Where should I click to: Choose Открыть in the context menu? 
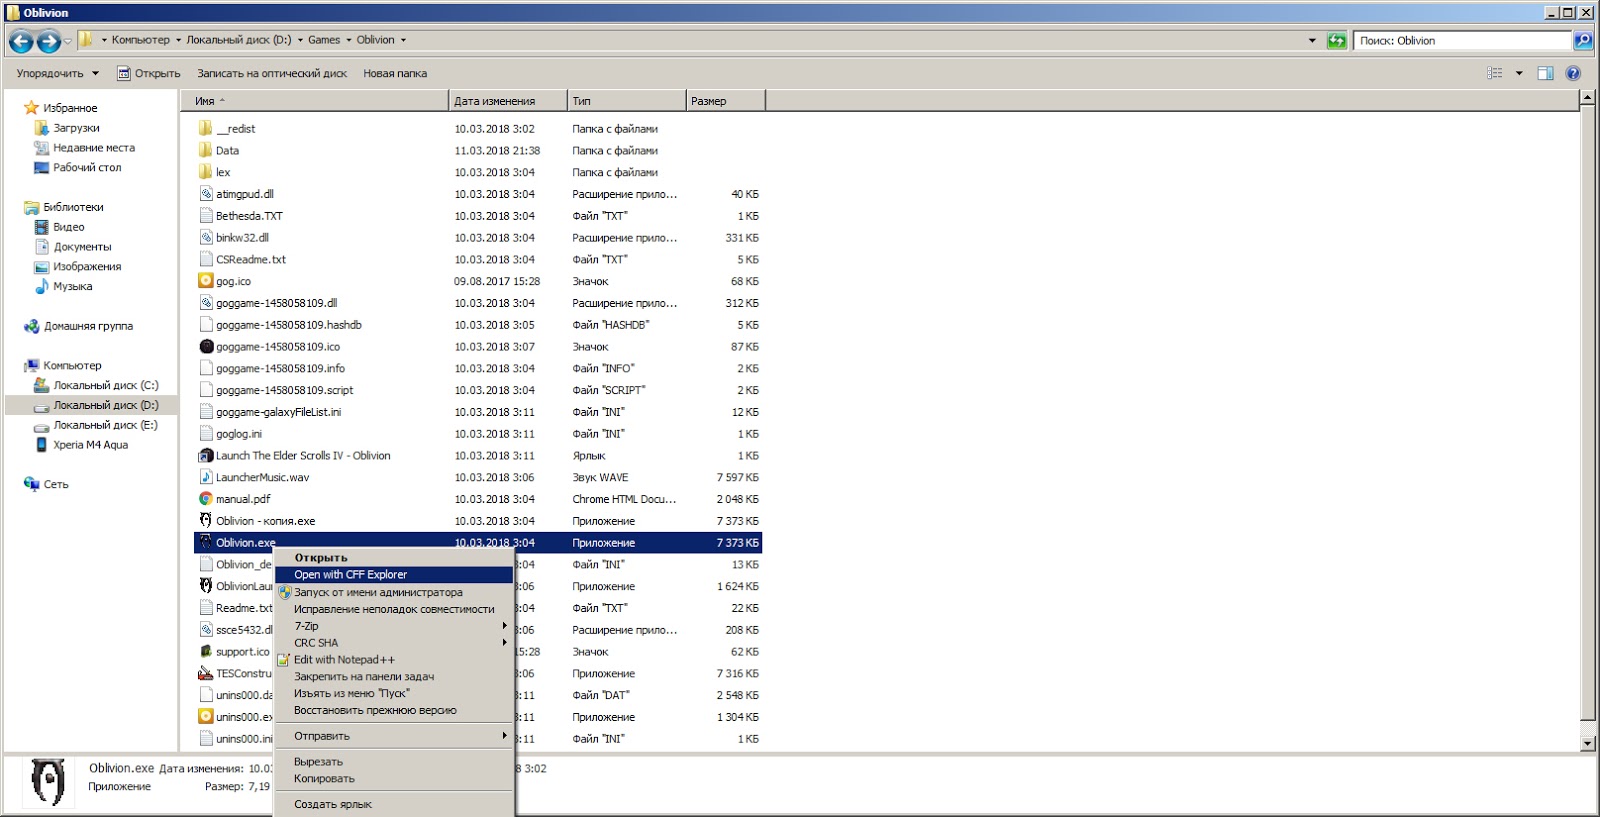[x=393, y=558]
